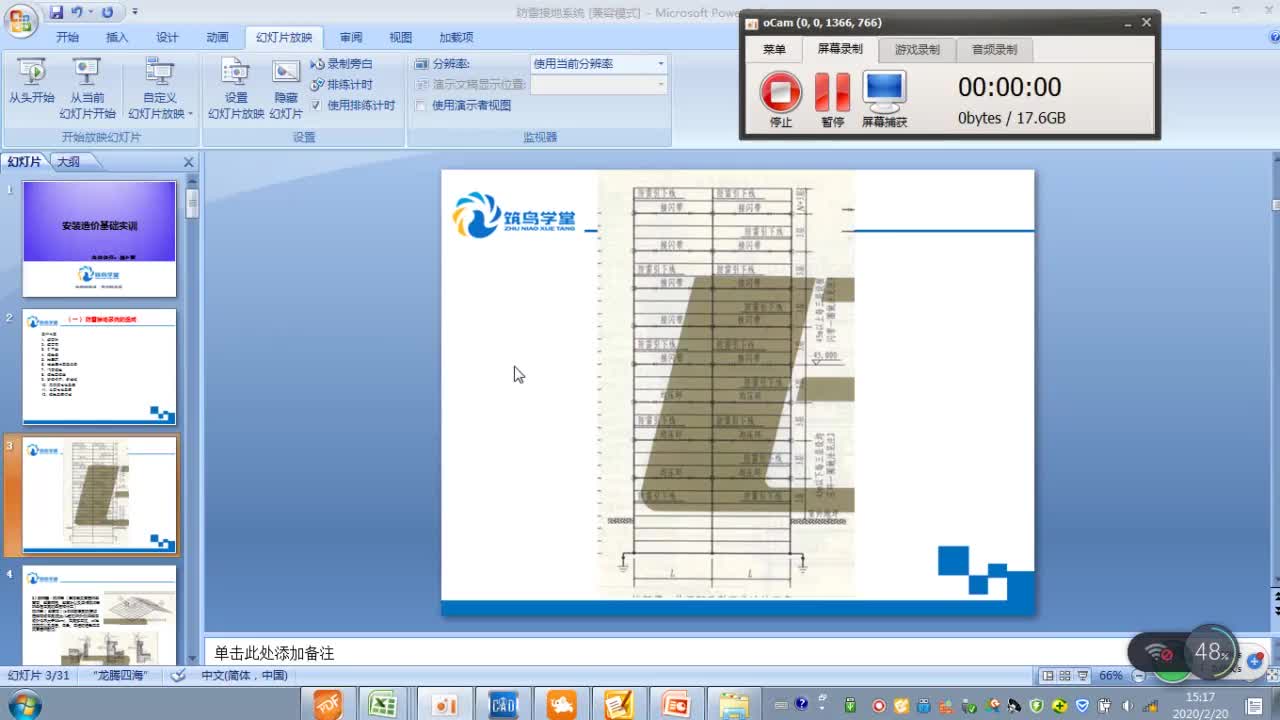Click oCam screen capture (屏幕捕获)
1280x720 pixels.
pos(885,99)
